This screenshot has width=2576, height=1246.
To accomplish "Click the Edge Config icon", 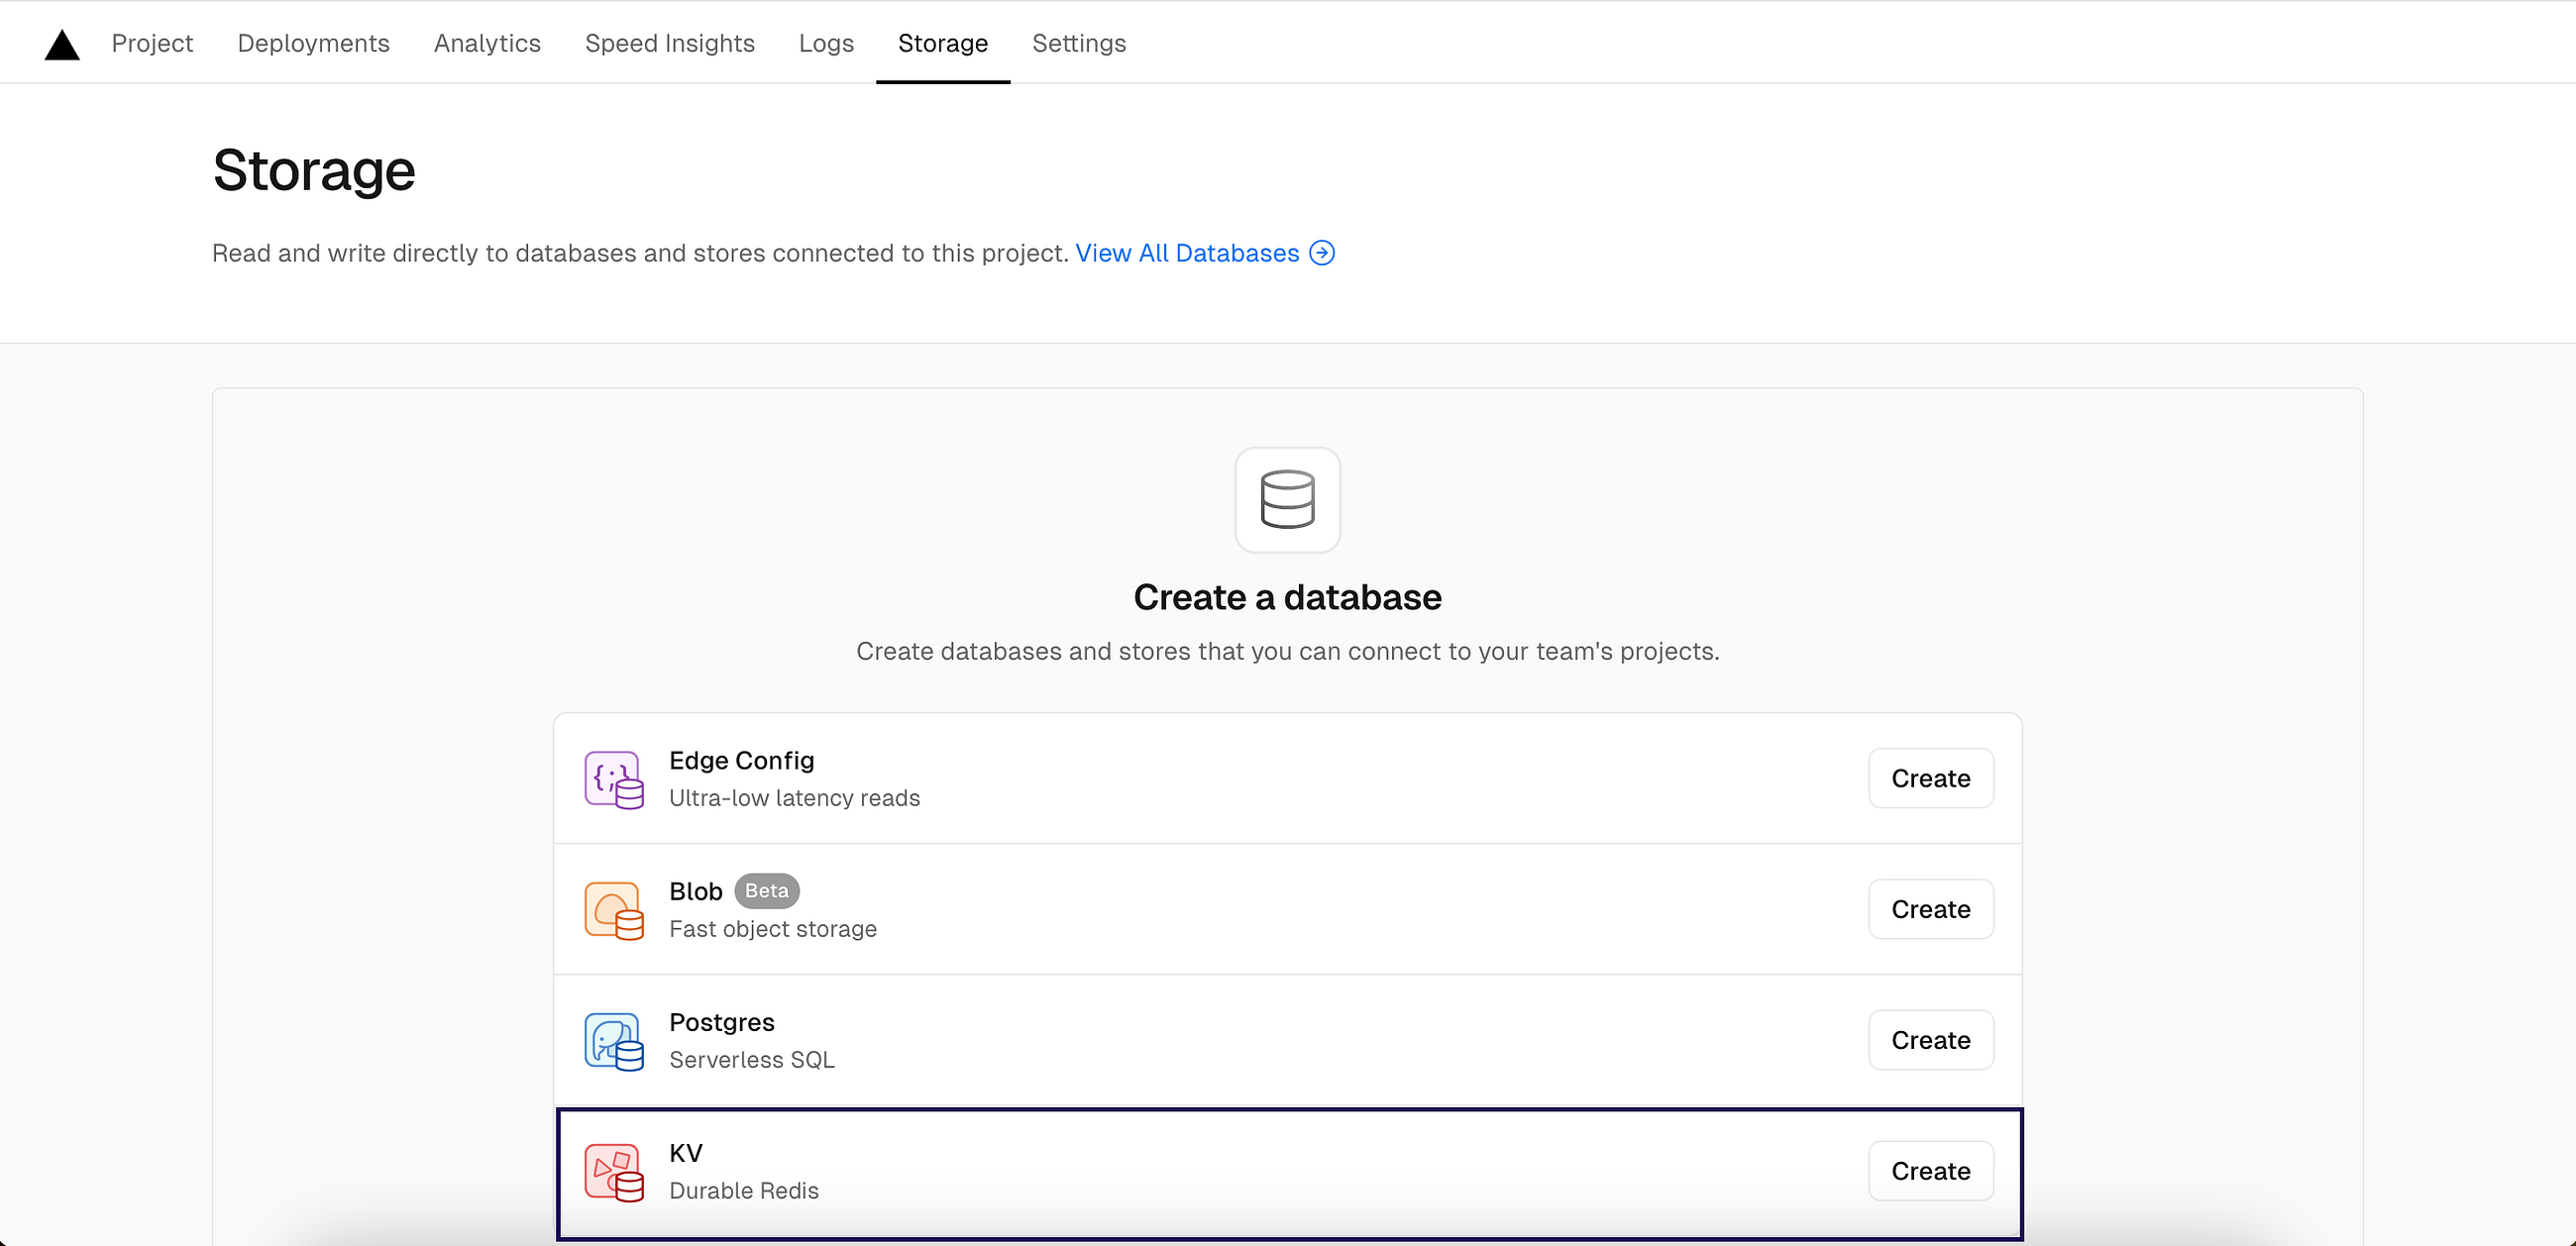I will [x=614, y=779].
